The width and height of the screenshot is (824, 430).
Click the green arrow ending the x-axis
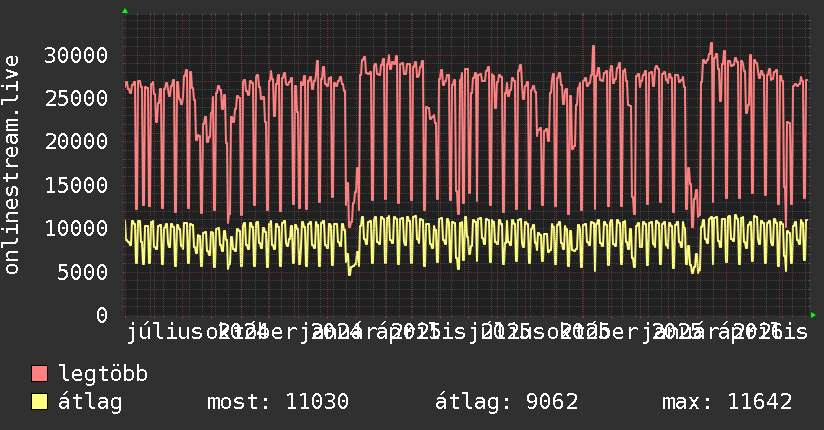tap(813, 315)
